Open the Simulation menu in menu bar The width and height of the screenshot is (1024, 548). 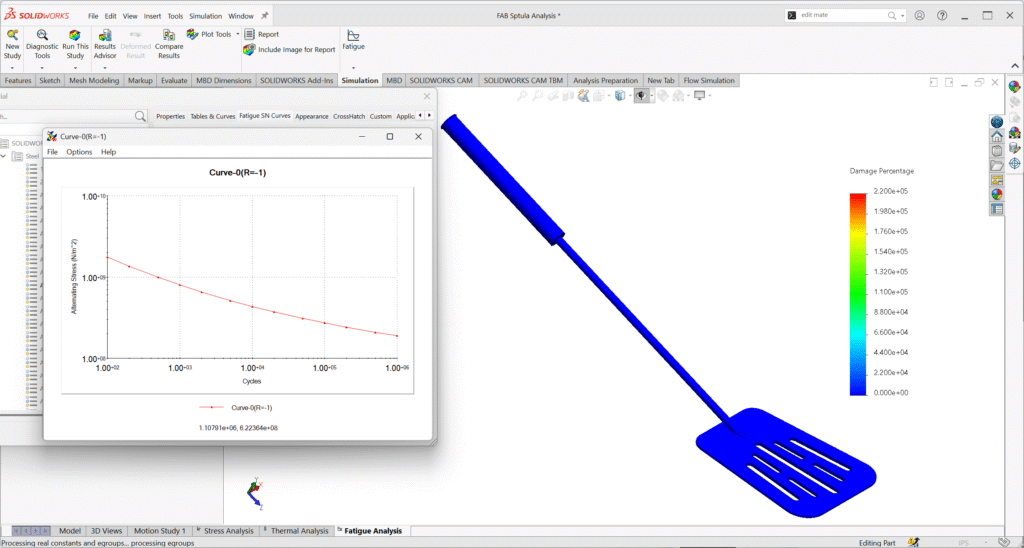coord(203,16)
